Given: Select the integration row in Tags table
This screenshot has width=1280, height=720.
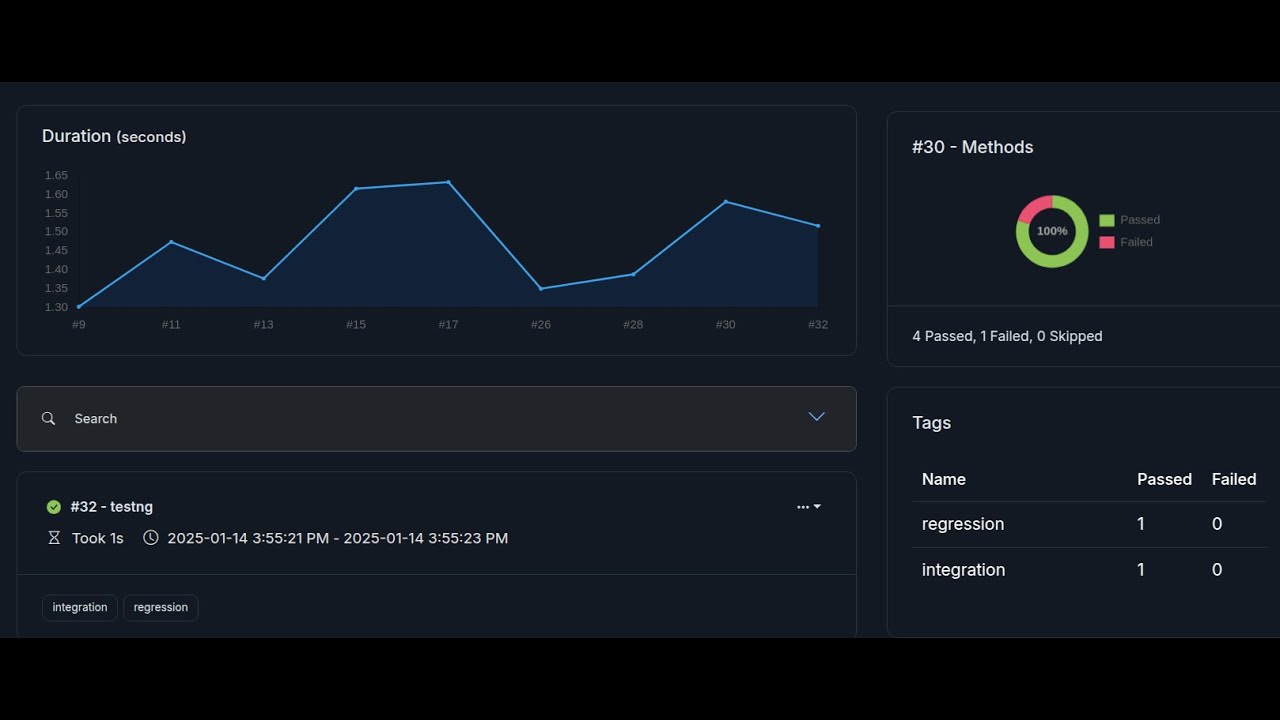Looking at the screenshot, I should tap(1089, 570).
